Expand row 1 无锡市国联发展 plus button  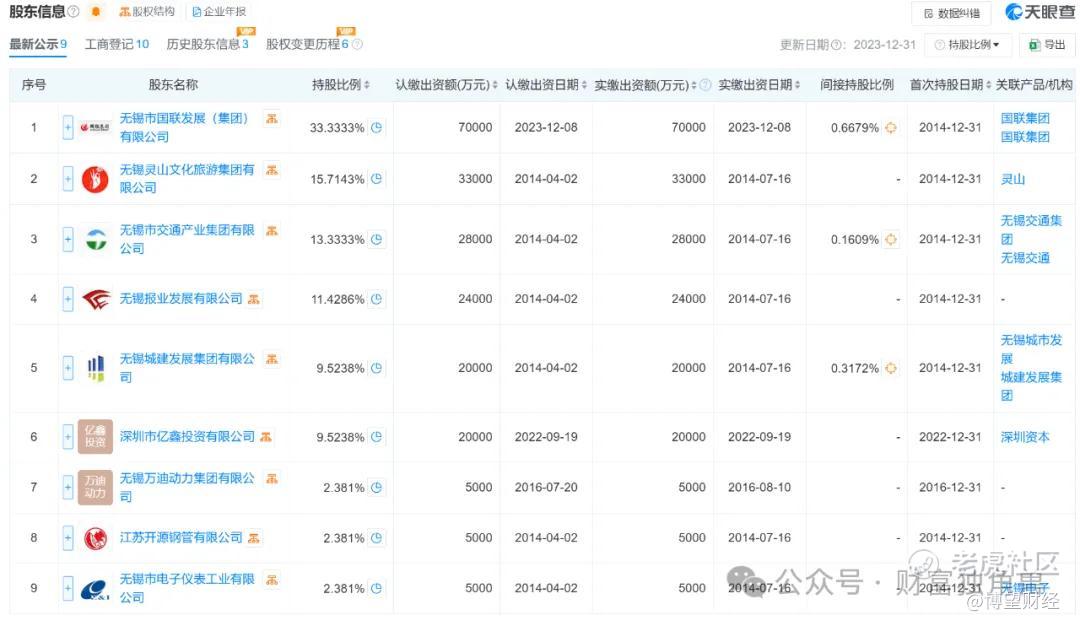pyautogui.click(x=68, y=127)
